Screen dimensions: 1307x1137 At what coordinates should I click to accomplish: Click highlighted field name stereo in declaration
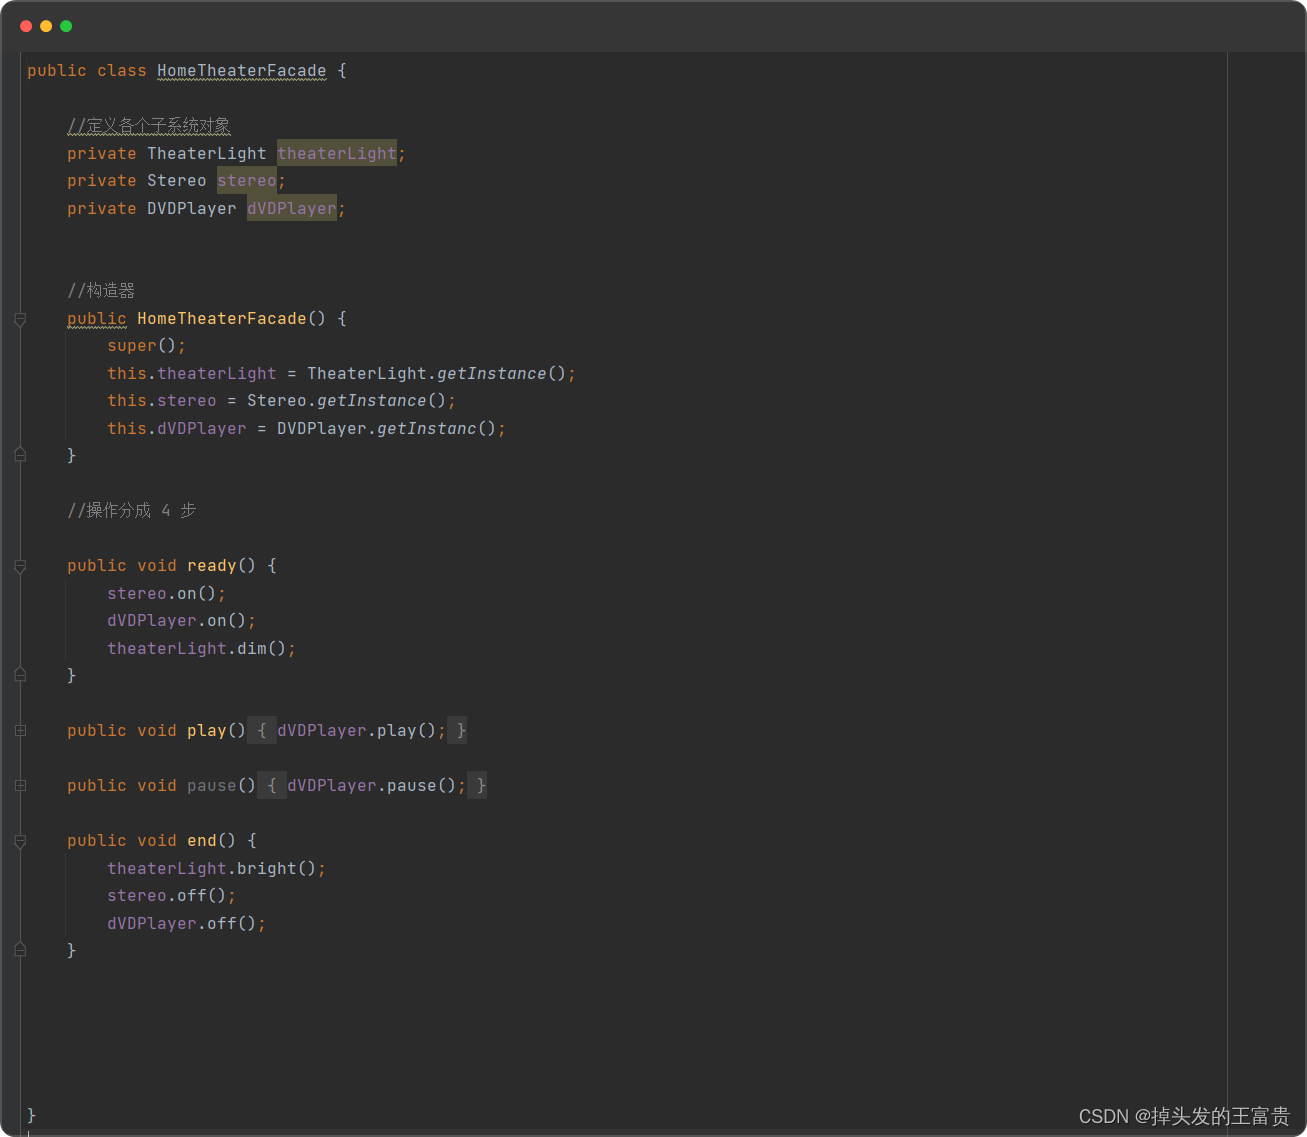point(247,181)
